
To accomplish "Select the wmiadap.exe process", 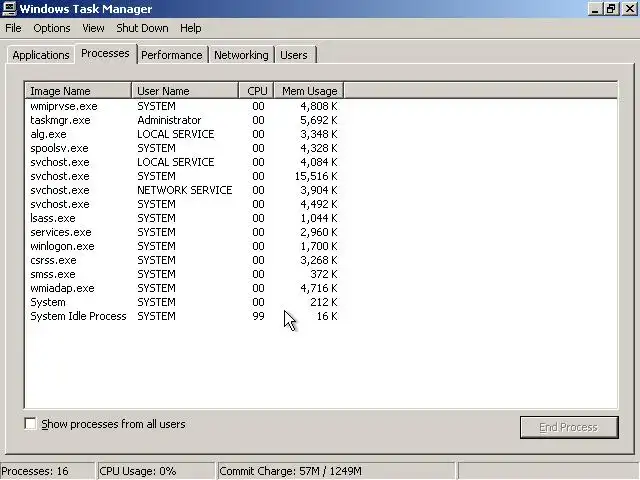I will point(184,288).
